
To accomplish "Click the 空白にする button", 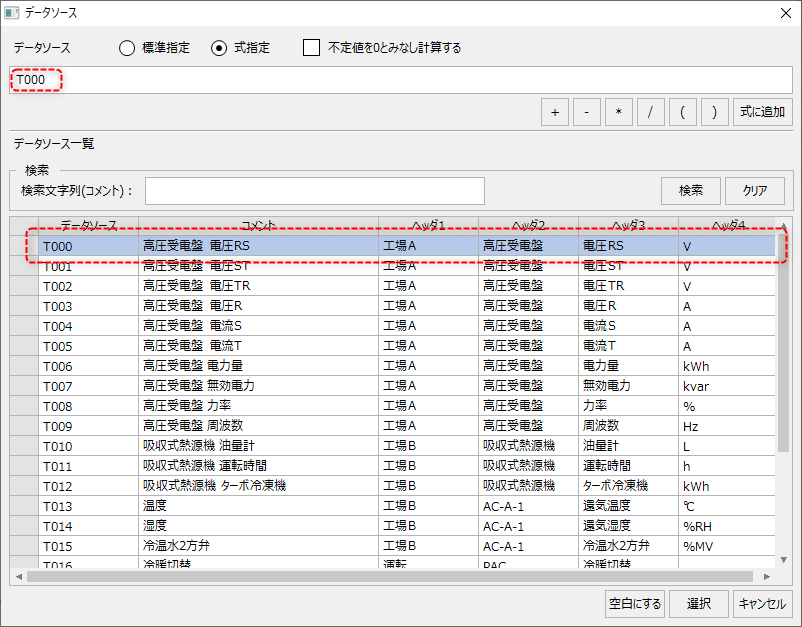I will tap(635, 603).
